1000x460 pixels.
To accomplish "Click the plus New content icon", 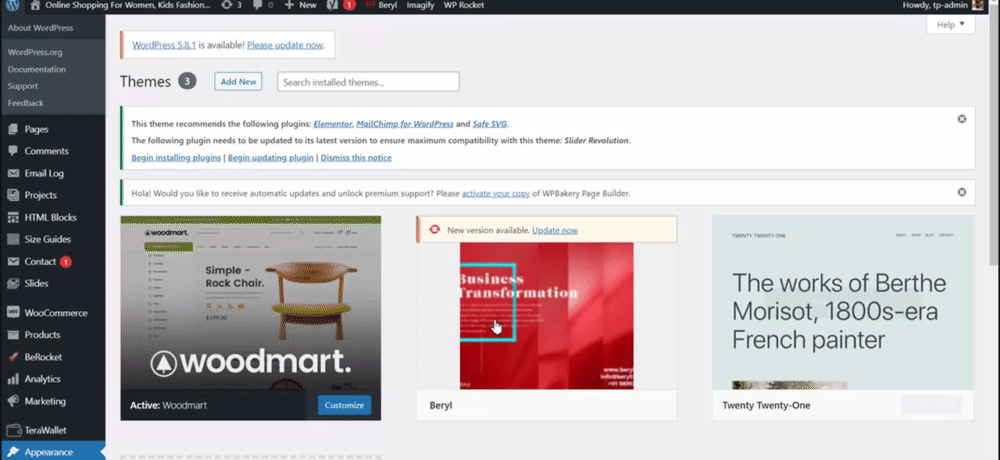I will click(289, 5).
